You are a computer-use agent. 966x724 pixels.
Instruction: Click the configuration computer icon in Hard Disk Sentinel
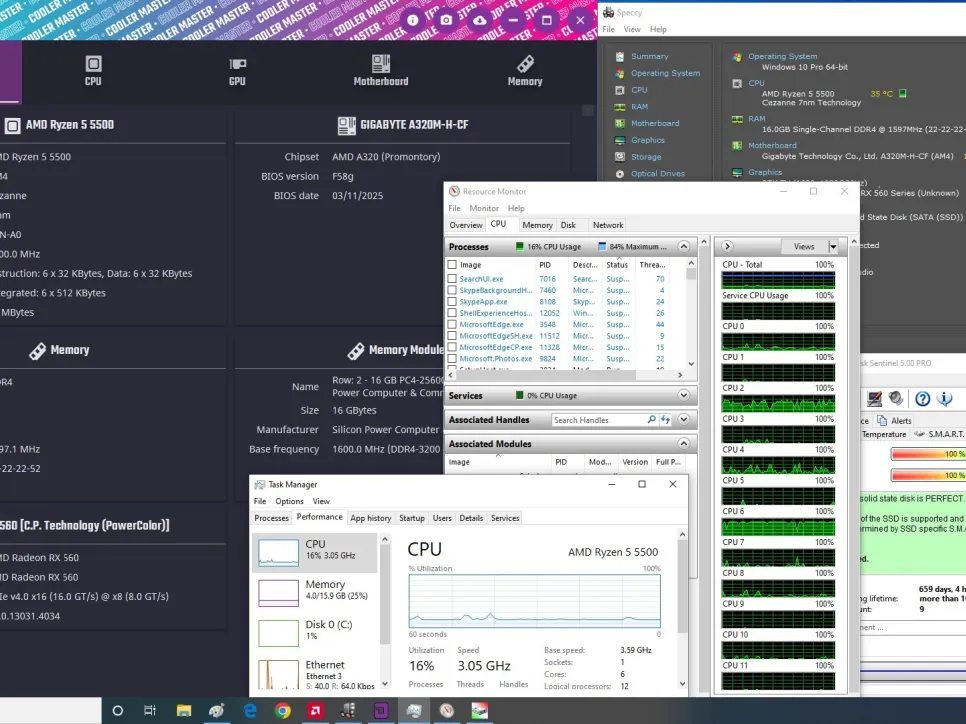[x=874, y=399]
